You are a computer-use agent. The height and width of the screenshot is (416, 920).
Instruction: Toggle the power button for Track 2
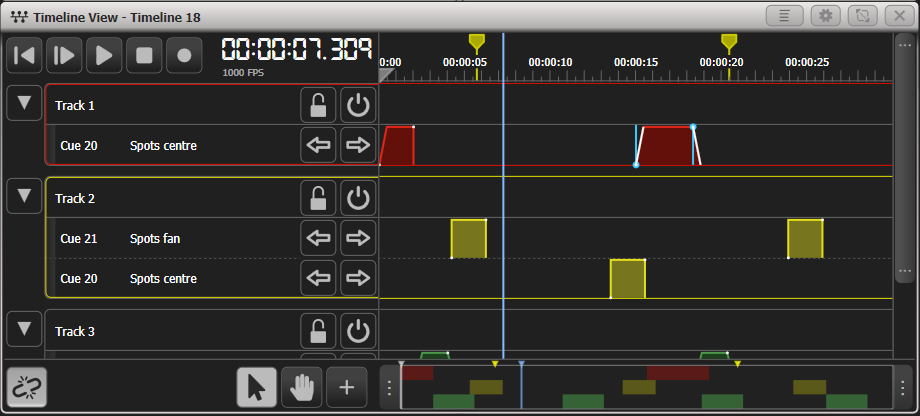(x=358, y=198)
